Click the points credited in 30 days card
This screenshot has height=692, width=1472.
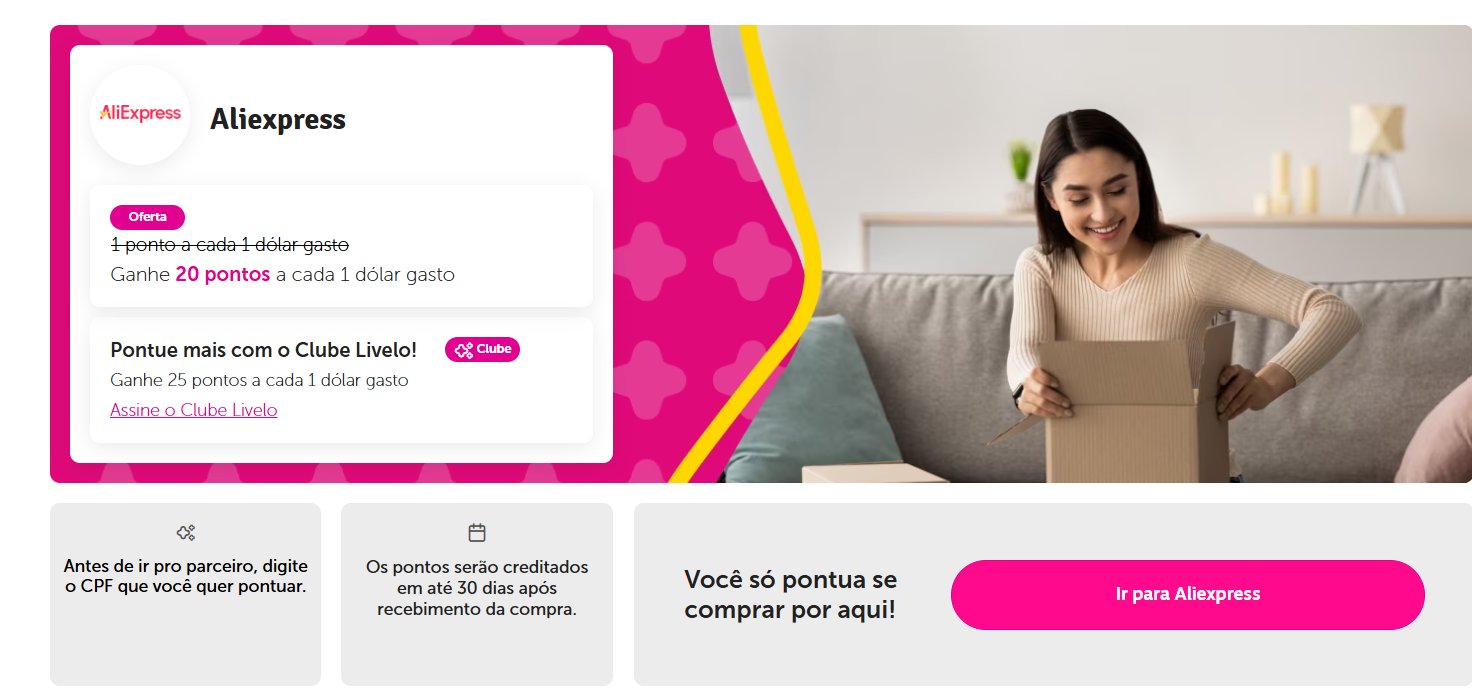click(477, 594)
